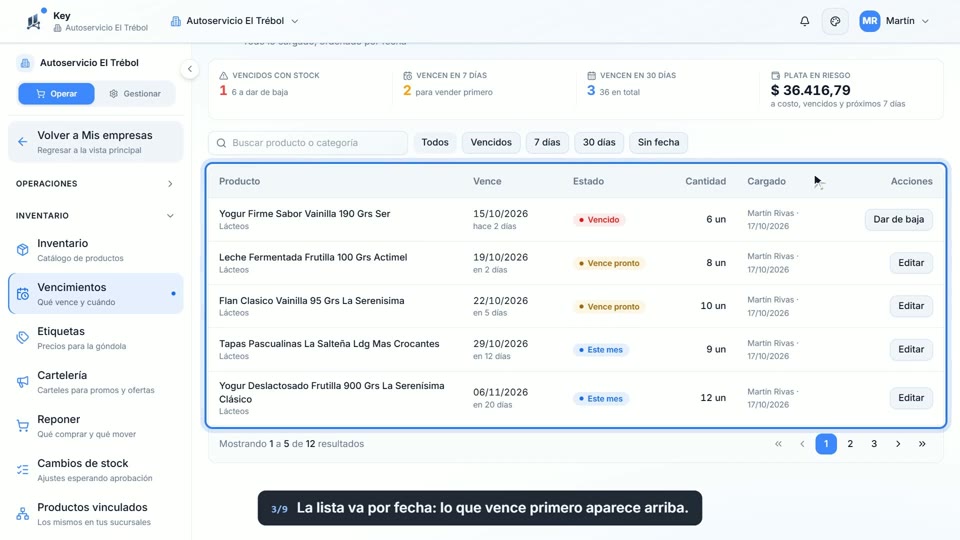
Task: Click the Vencidos con stock warning icon
Action: pyautogui.click(x=223, y=75)
